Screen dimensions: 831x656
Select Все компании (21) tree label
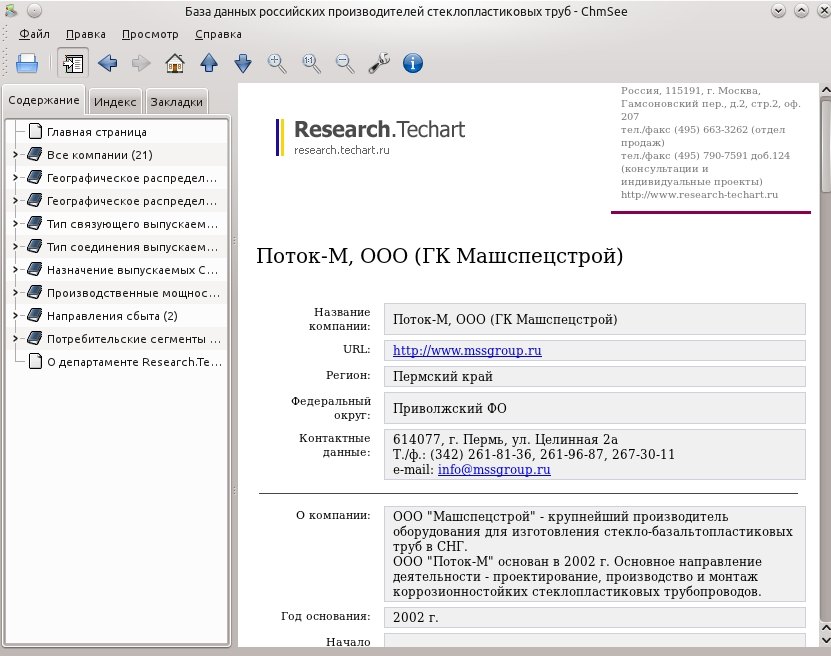pyautogui.click(x=100, y=155)
